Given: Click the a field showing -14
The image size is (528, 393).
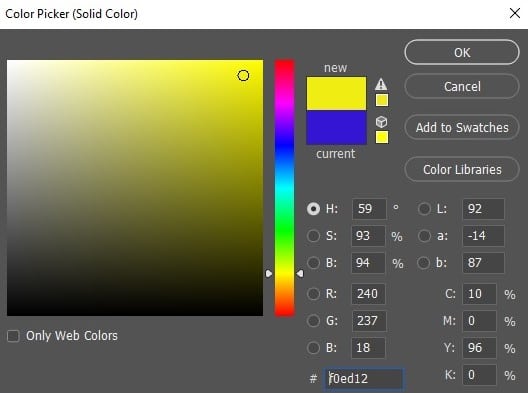Looking at the screenshot, I should click(x=483, y=236).
